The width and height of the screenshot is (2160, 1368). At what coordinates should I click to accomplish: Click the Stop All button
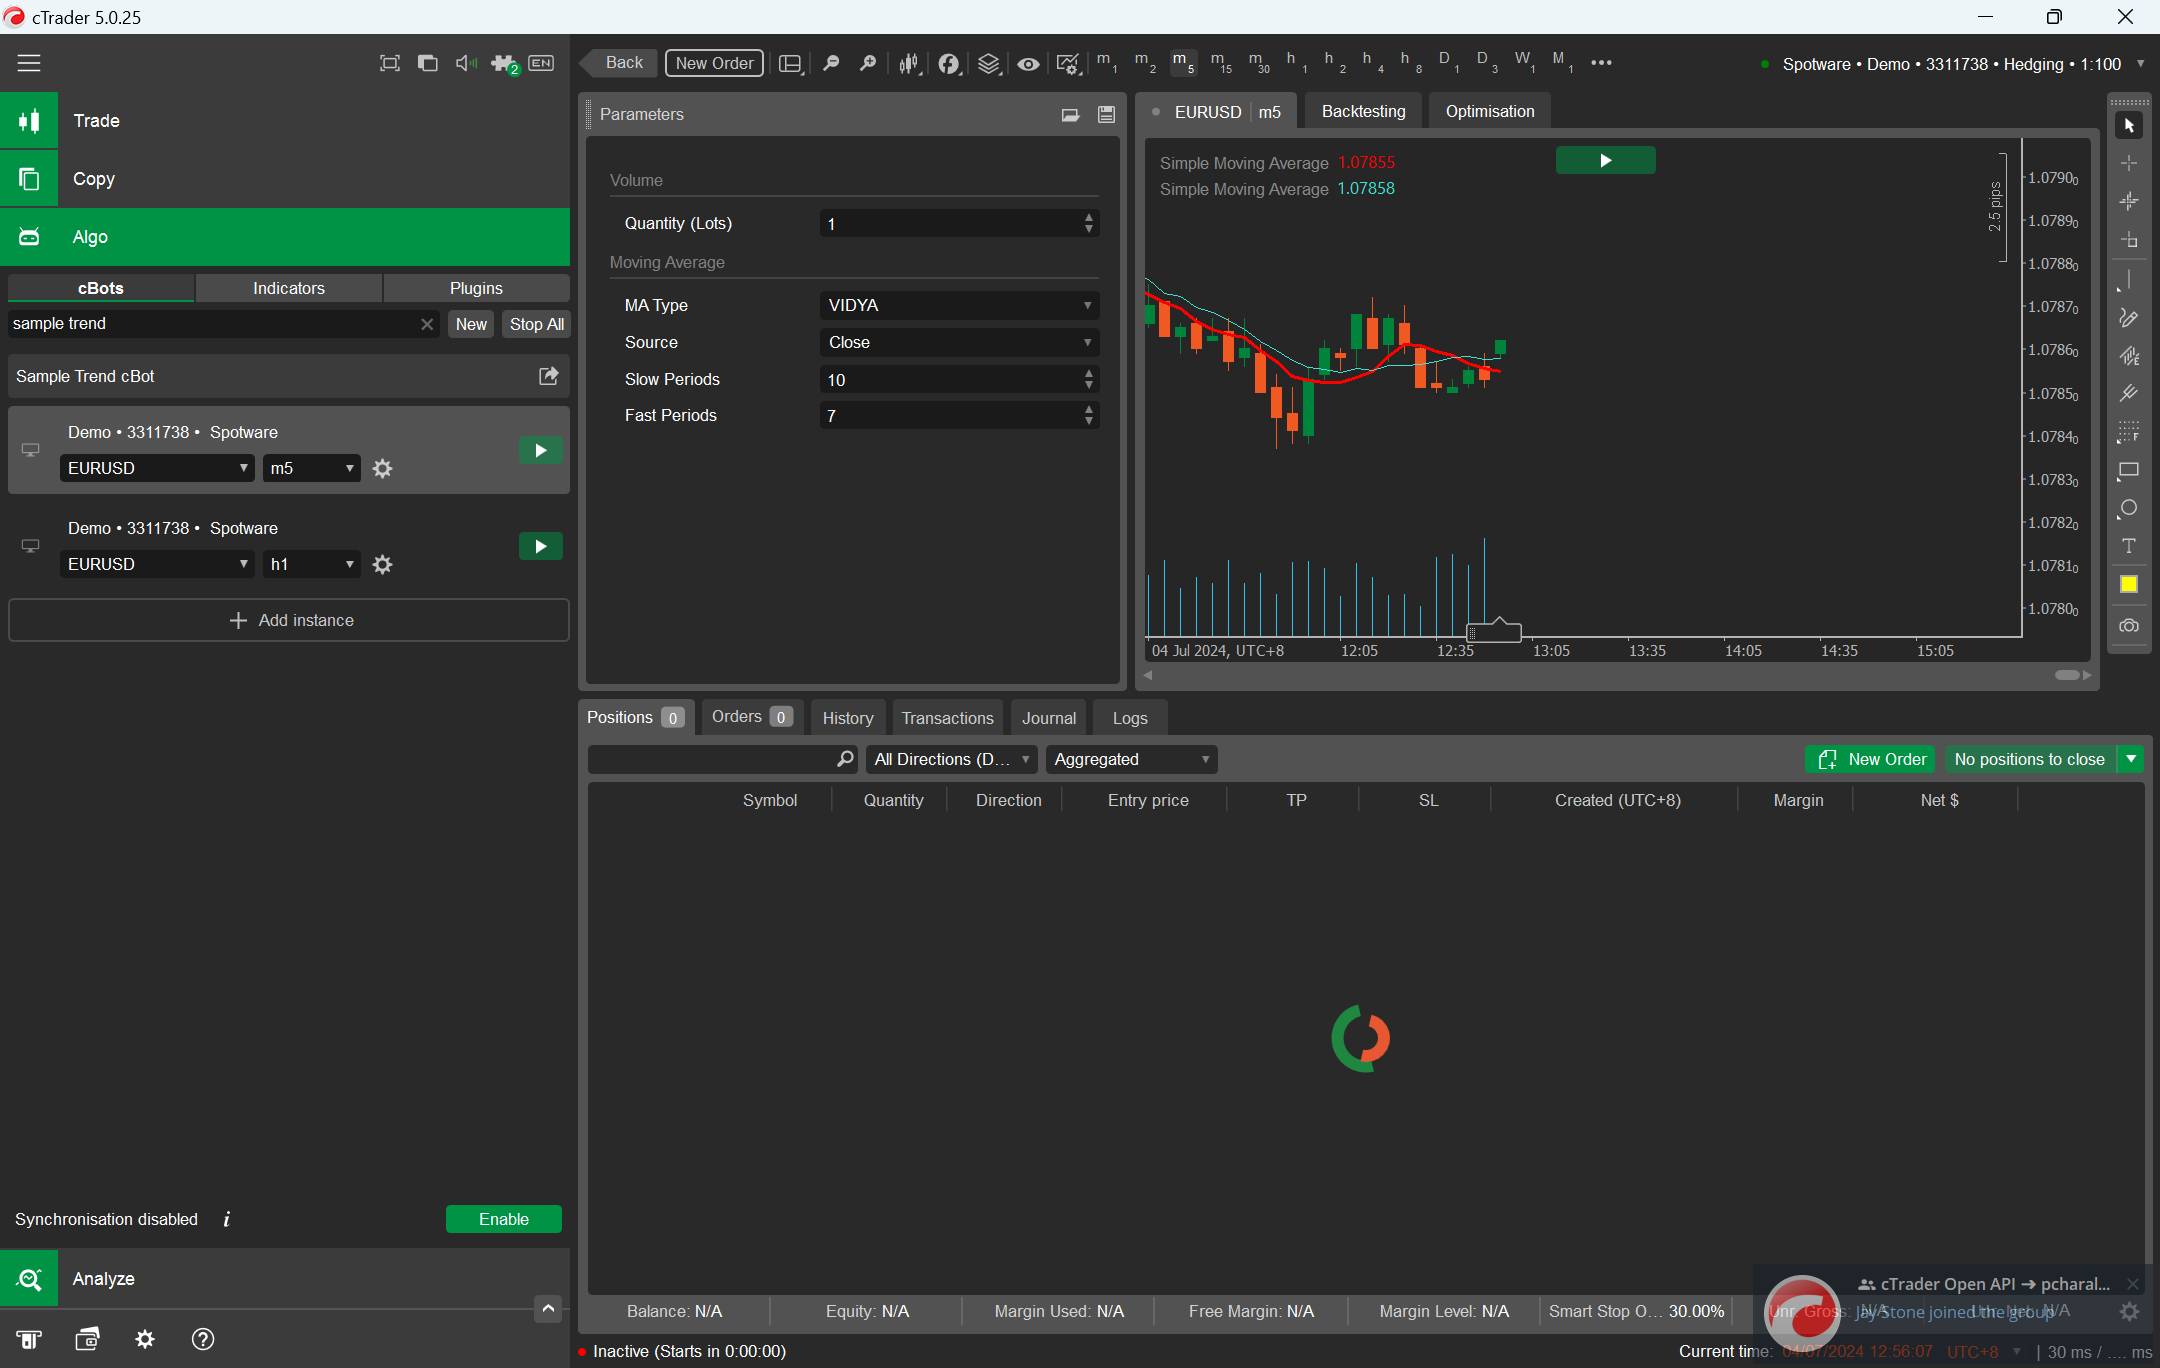(537, 324)
